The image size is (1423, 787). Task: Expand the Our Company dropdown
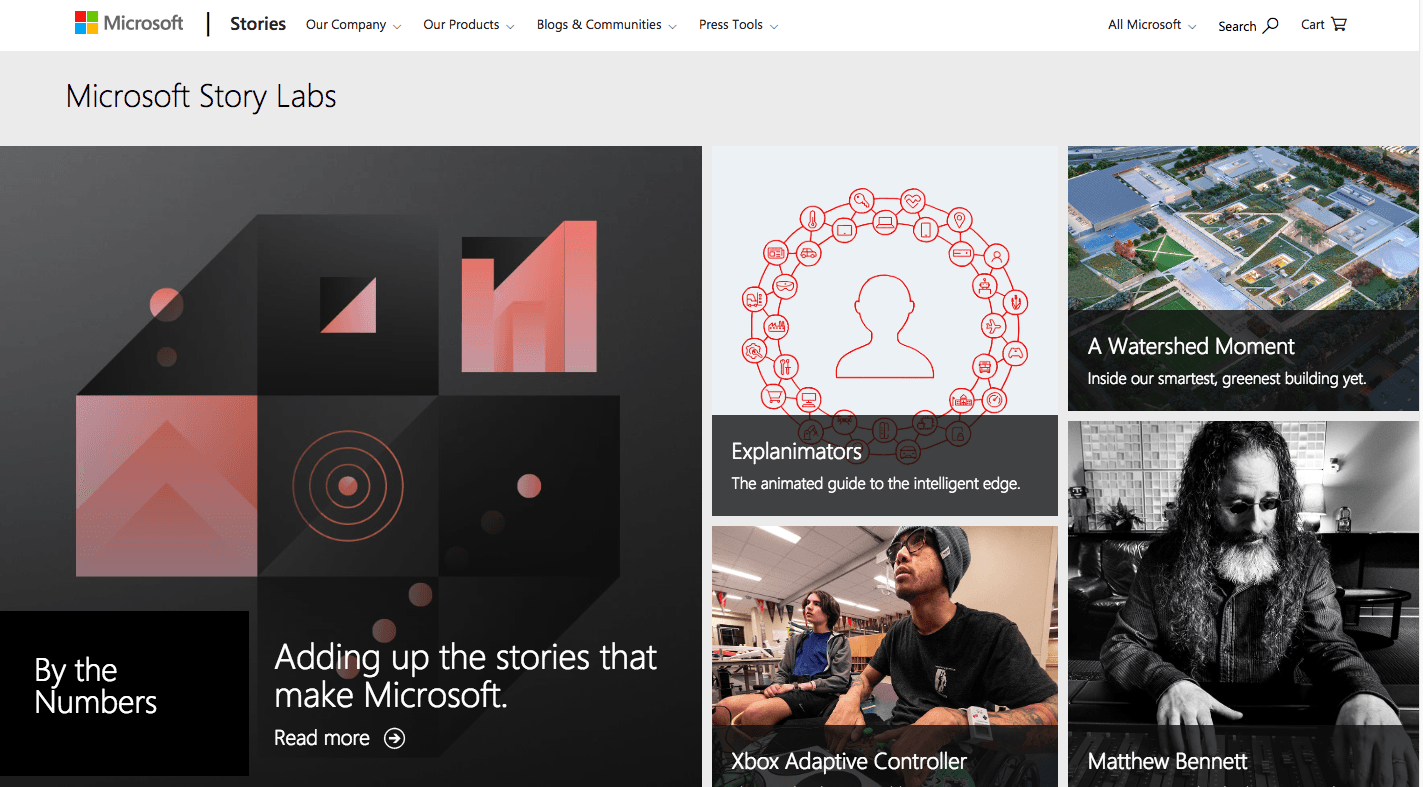coord(353,25)
